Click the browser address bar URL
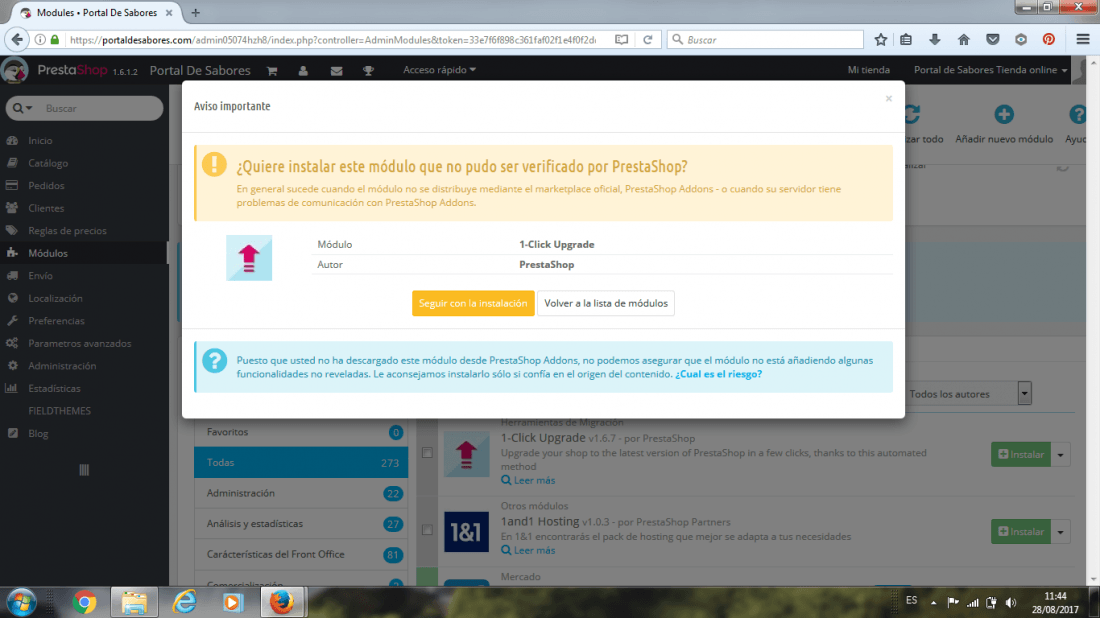 tap(333, 40)
